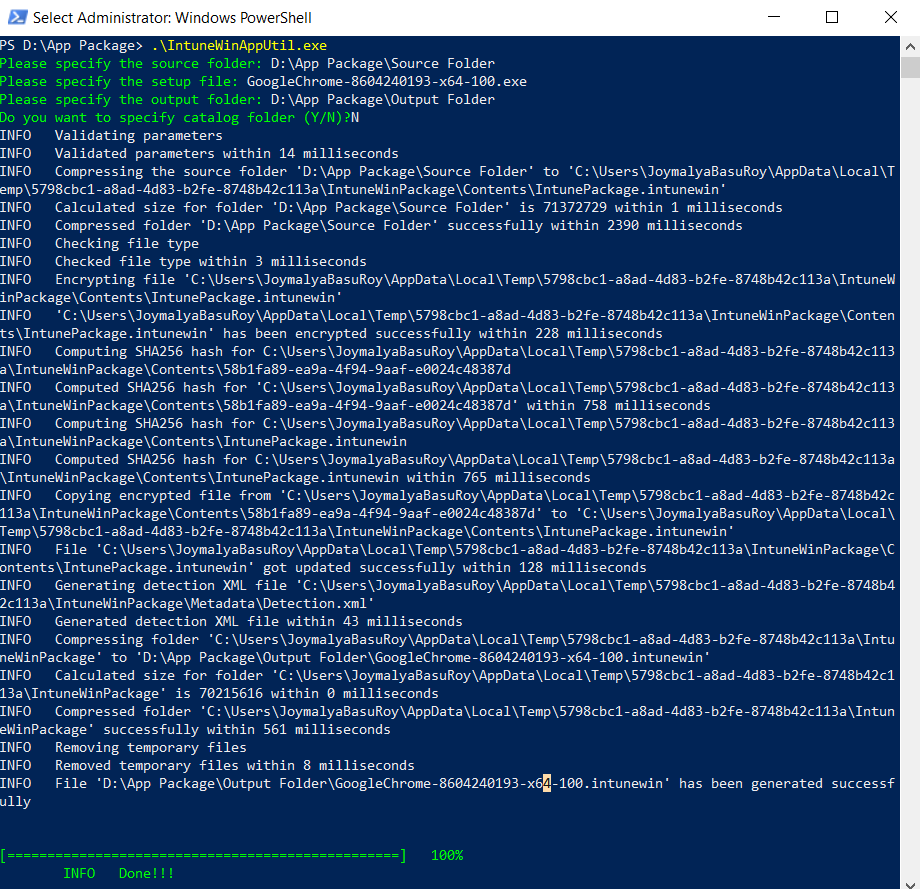920x889 pixels.
Task: Click the '100%' progress value
Action: (447, 856)
